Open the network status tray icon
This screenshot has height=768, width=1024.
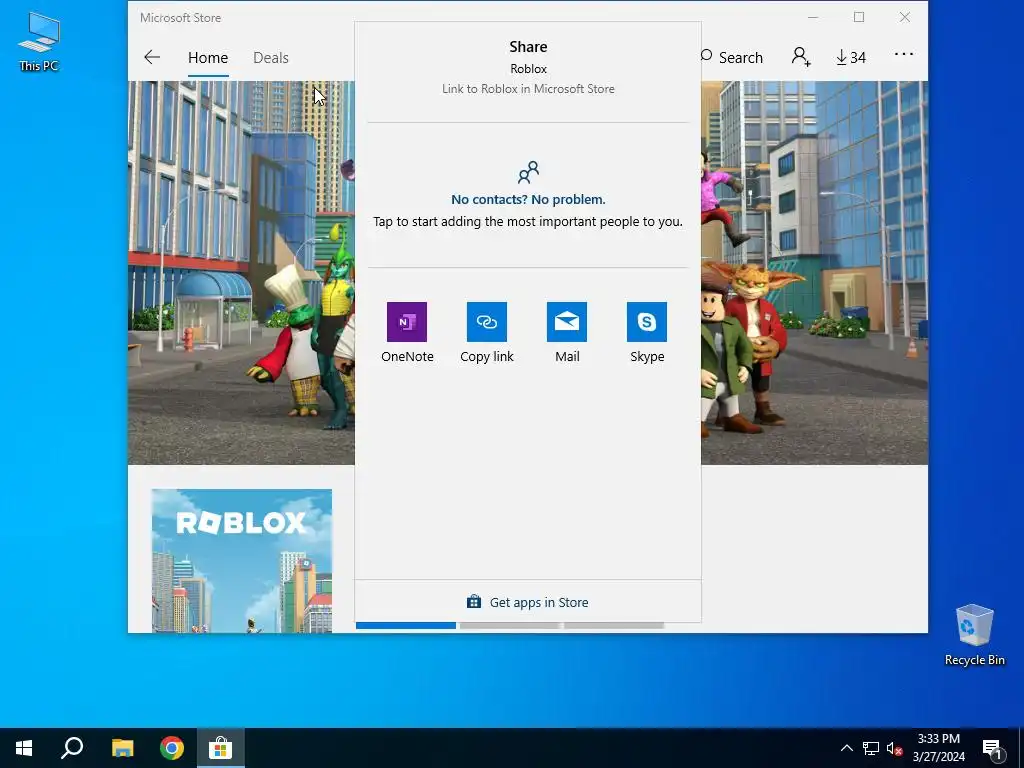(x=871, y=748)
